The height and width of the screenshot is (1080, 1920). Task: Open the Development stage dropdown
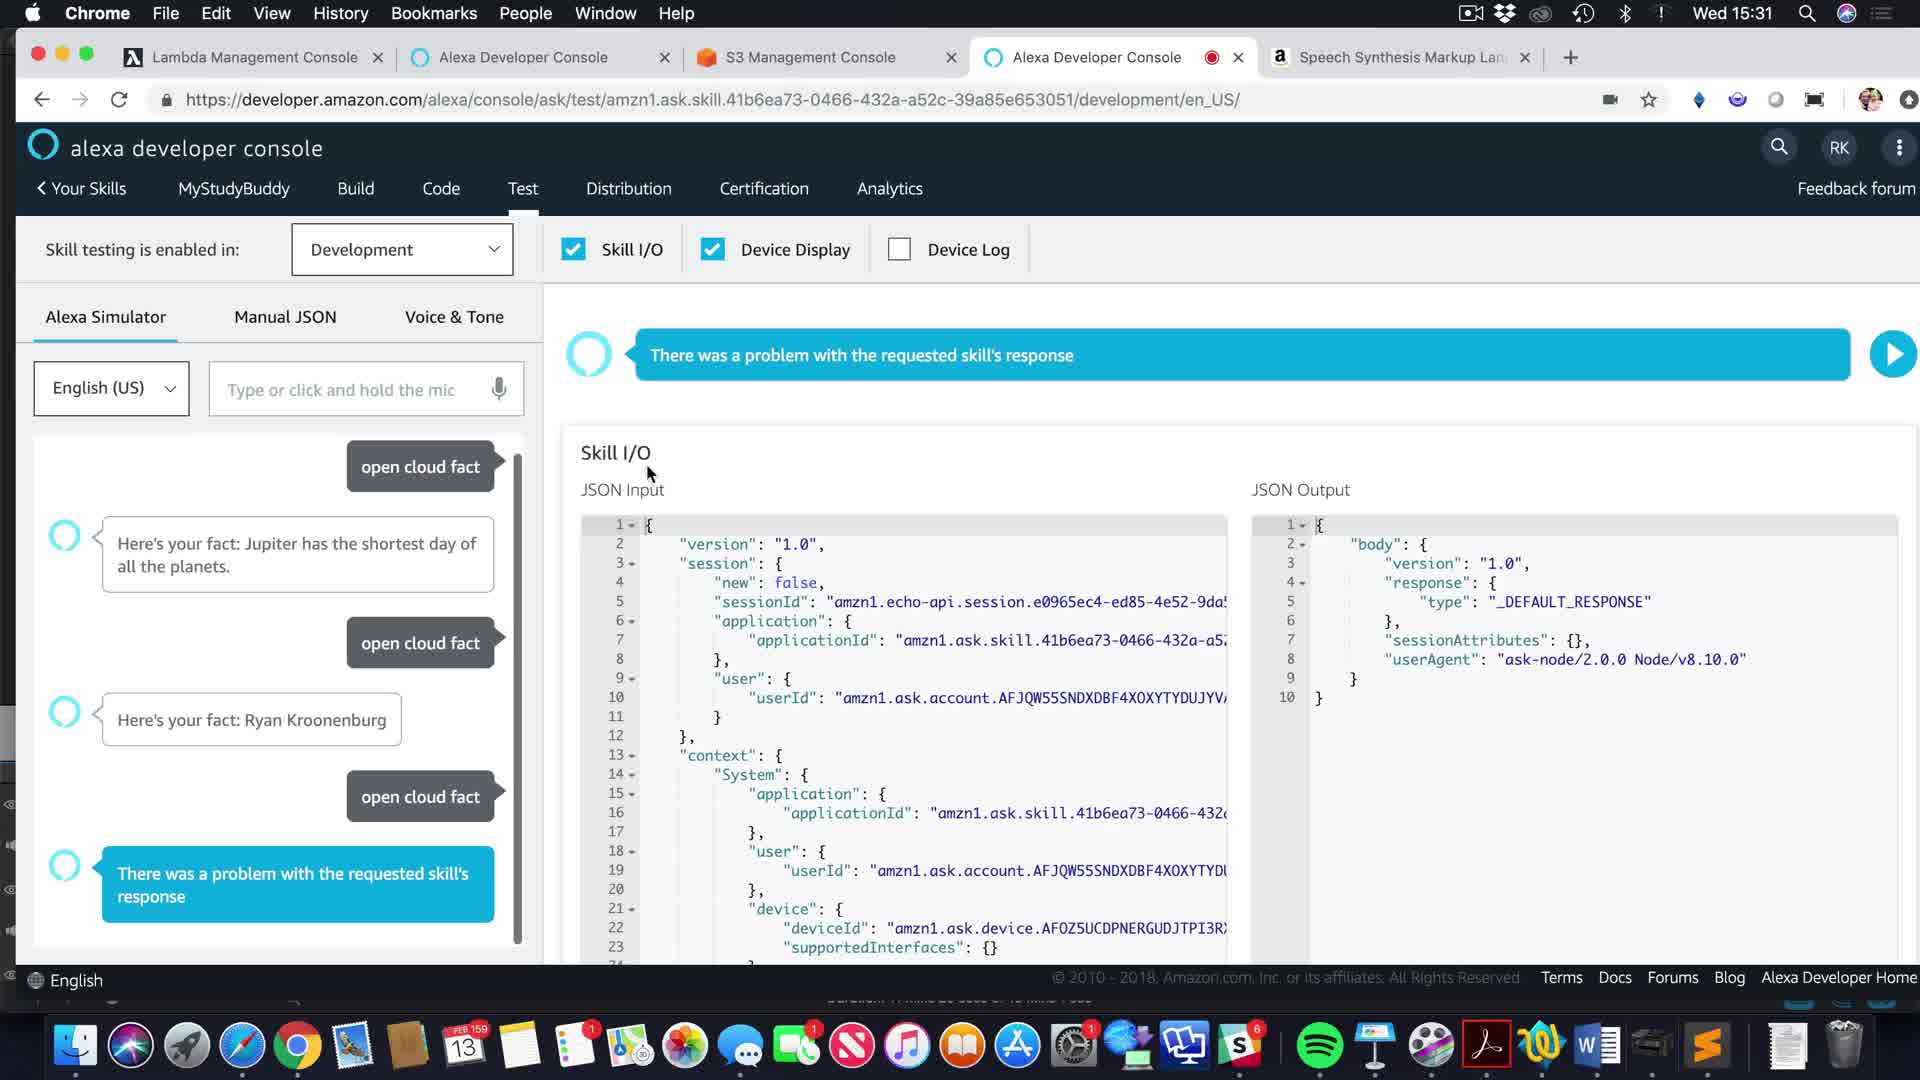click(402, 249)
